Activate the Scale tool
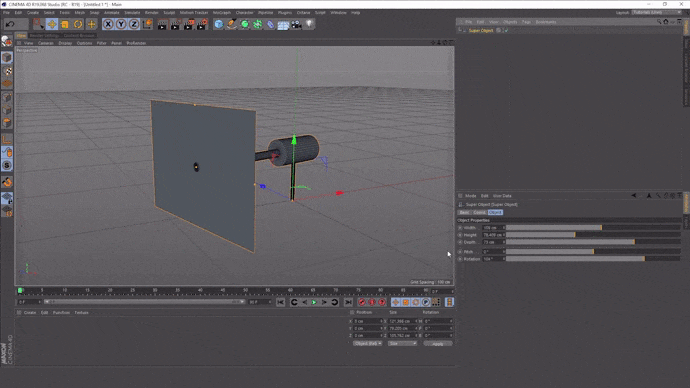Viewport: 690px width, 388px height. pos(65,24)
